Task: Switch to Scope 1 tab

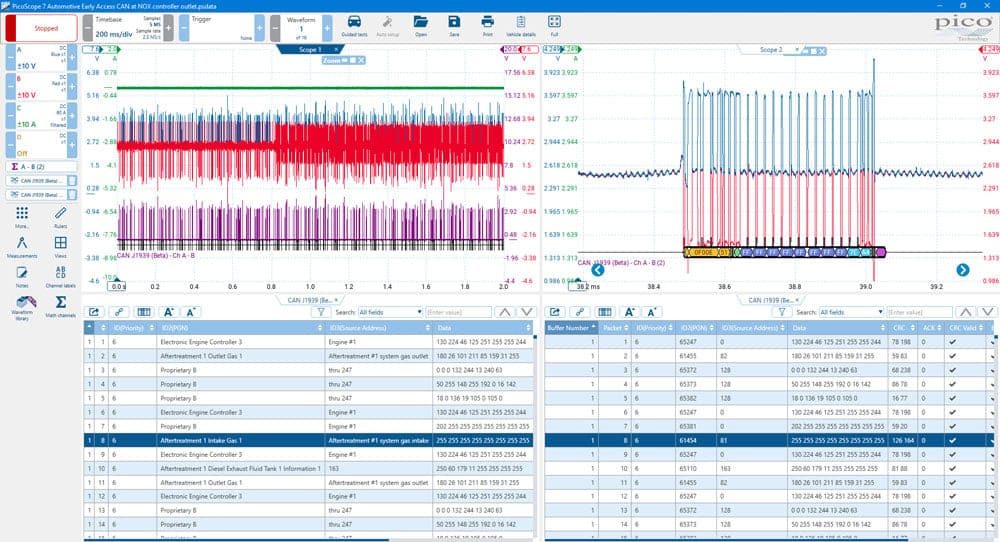Action: (x=310, y=49)
